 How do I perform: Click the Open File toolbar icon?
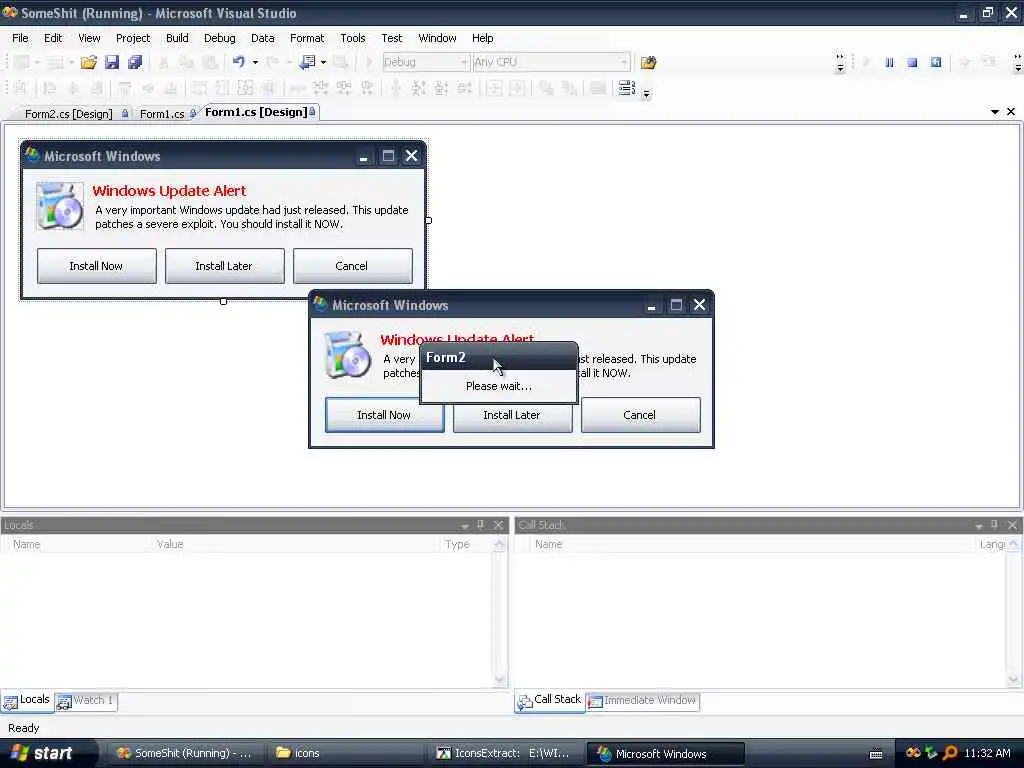point(88,62)
